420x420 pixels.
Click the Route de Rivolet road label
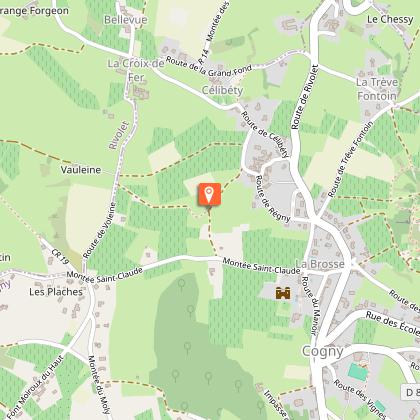(305, 97)
